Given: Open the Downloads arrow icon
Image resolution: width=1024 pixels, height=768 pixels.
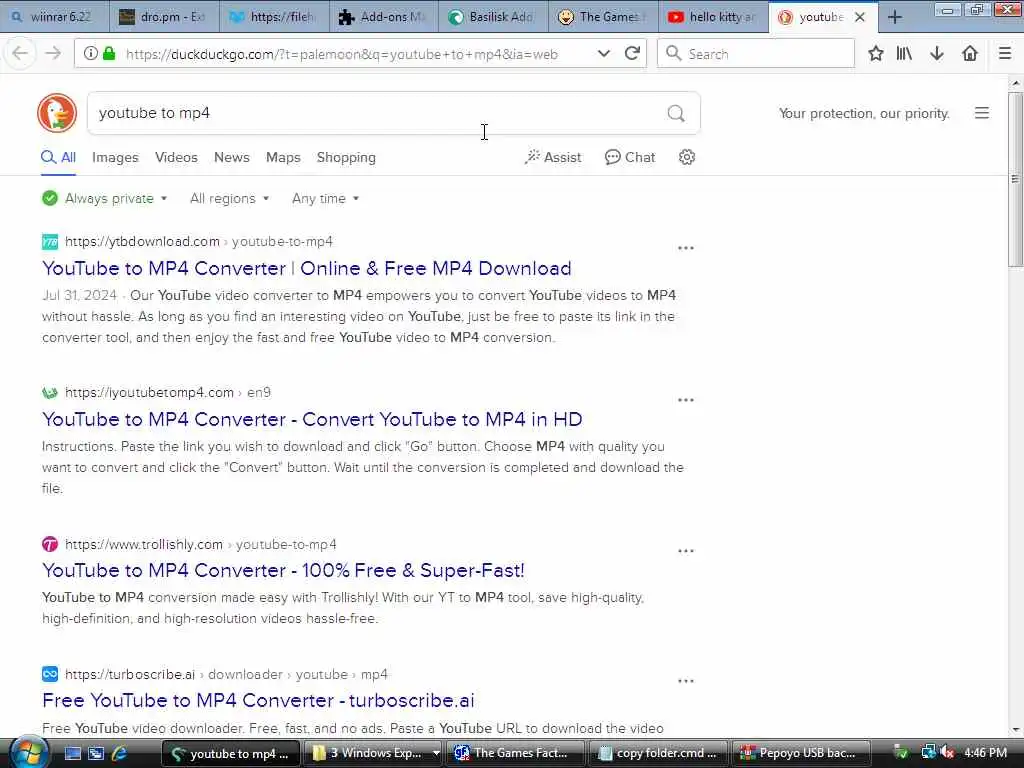Looking at the screenshot, I should pos(936,54).
